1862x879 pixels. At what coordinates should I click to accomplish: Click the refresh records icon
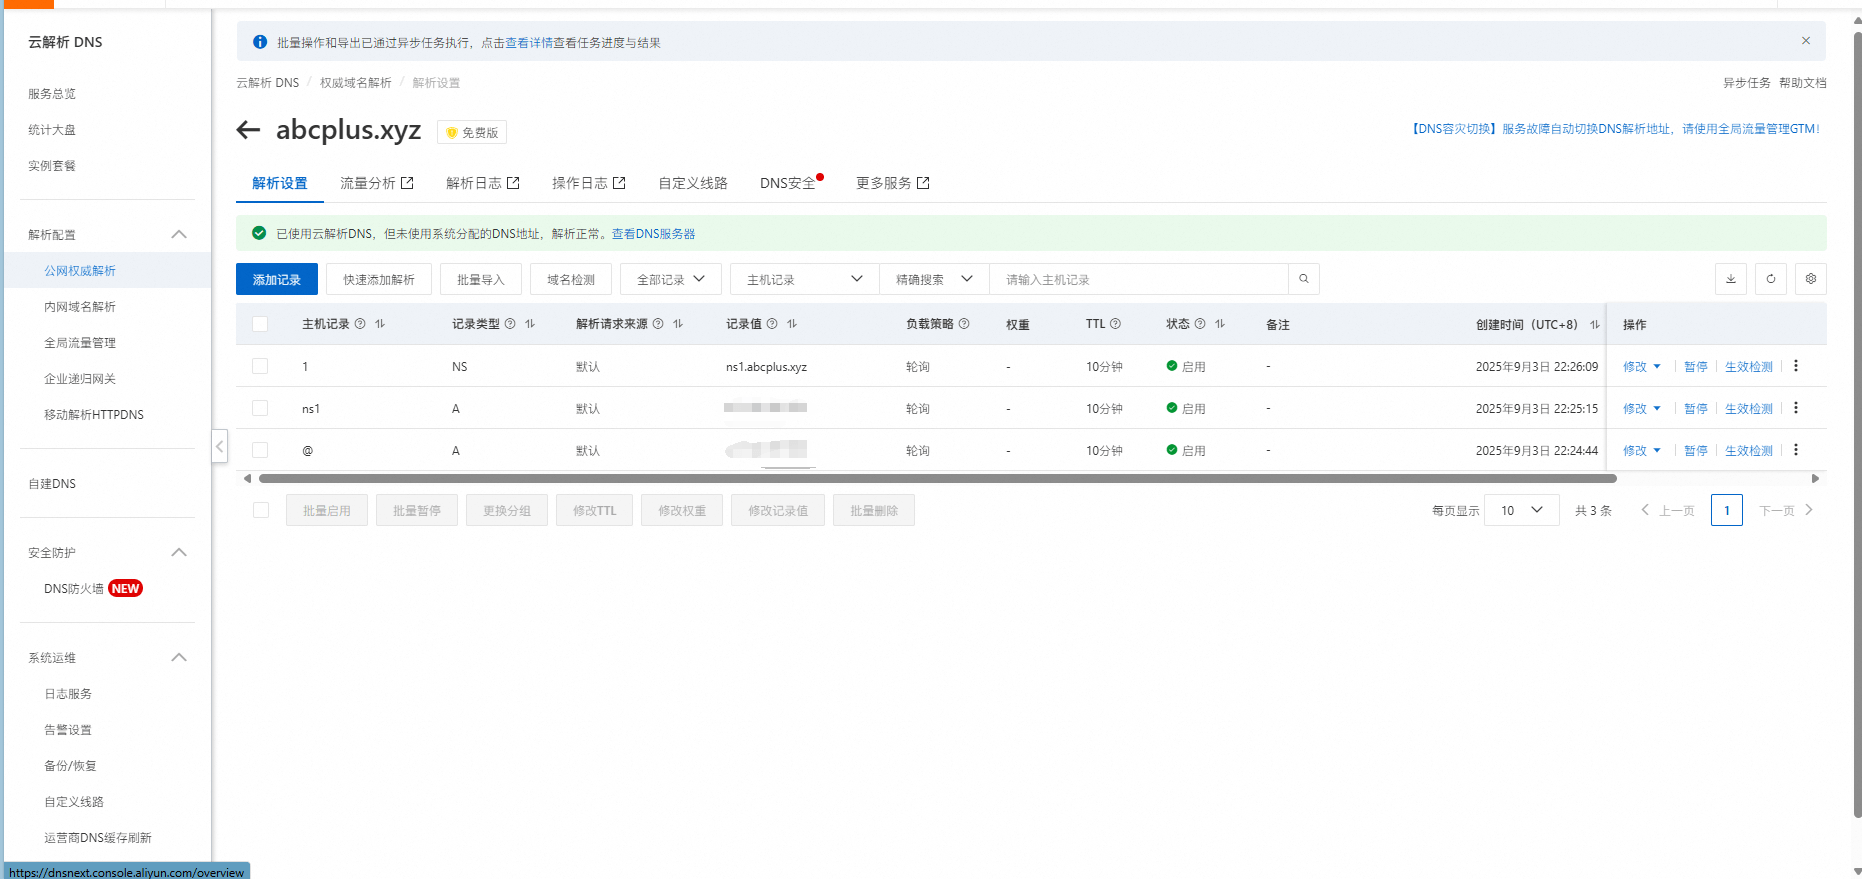pyautogui.click(x=1770, y=279)
